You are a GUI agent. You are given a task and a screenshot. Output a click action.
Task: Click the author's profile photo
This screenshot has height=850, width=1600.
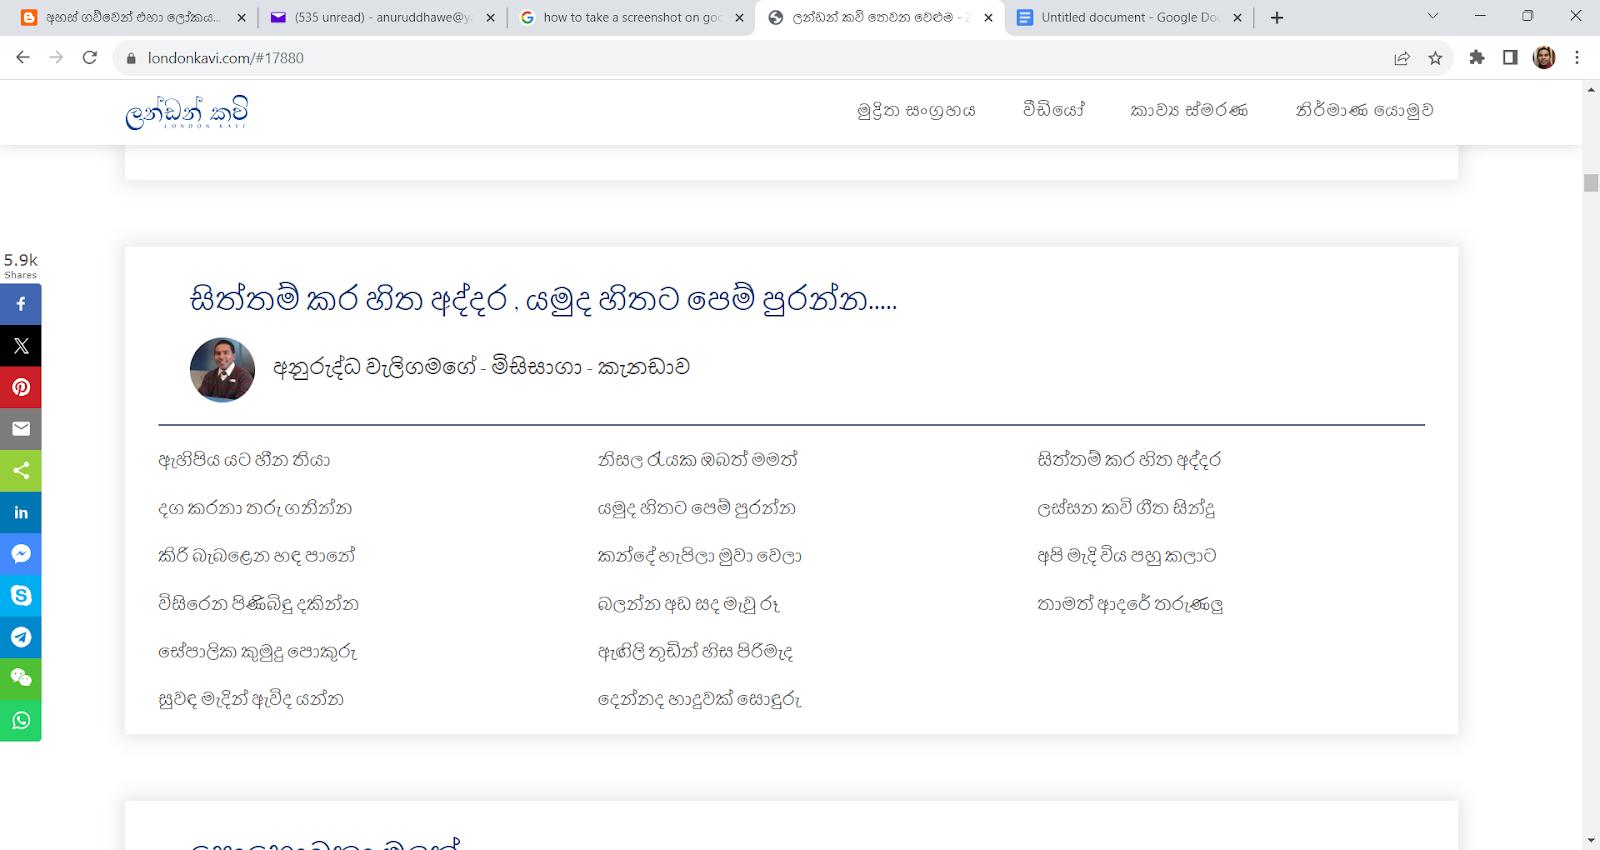[222, 369]
